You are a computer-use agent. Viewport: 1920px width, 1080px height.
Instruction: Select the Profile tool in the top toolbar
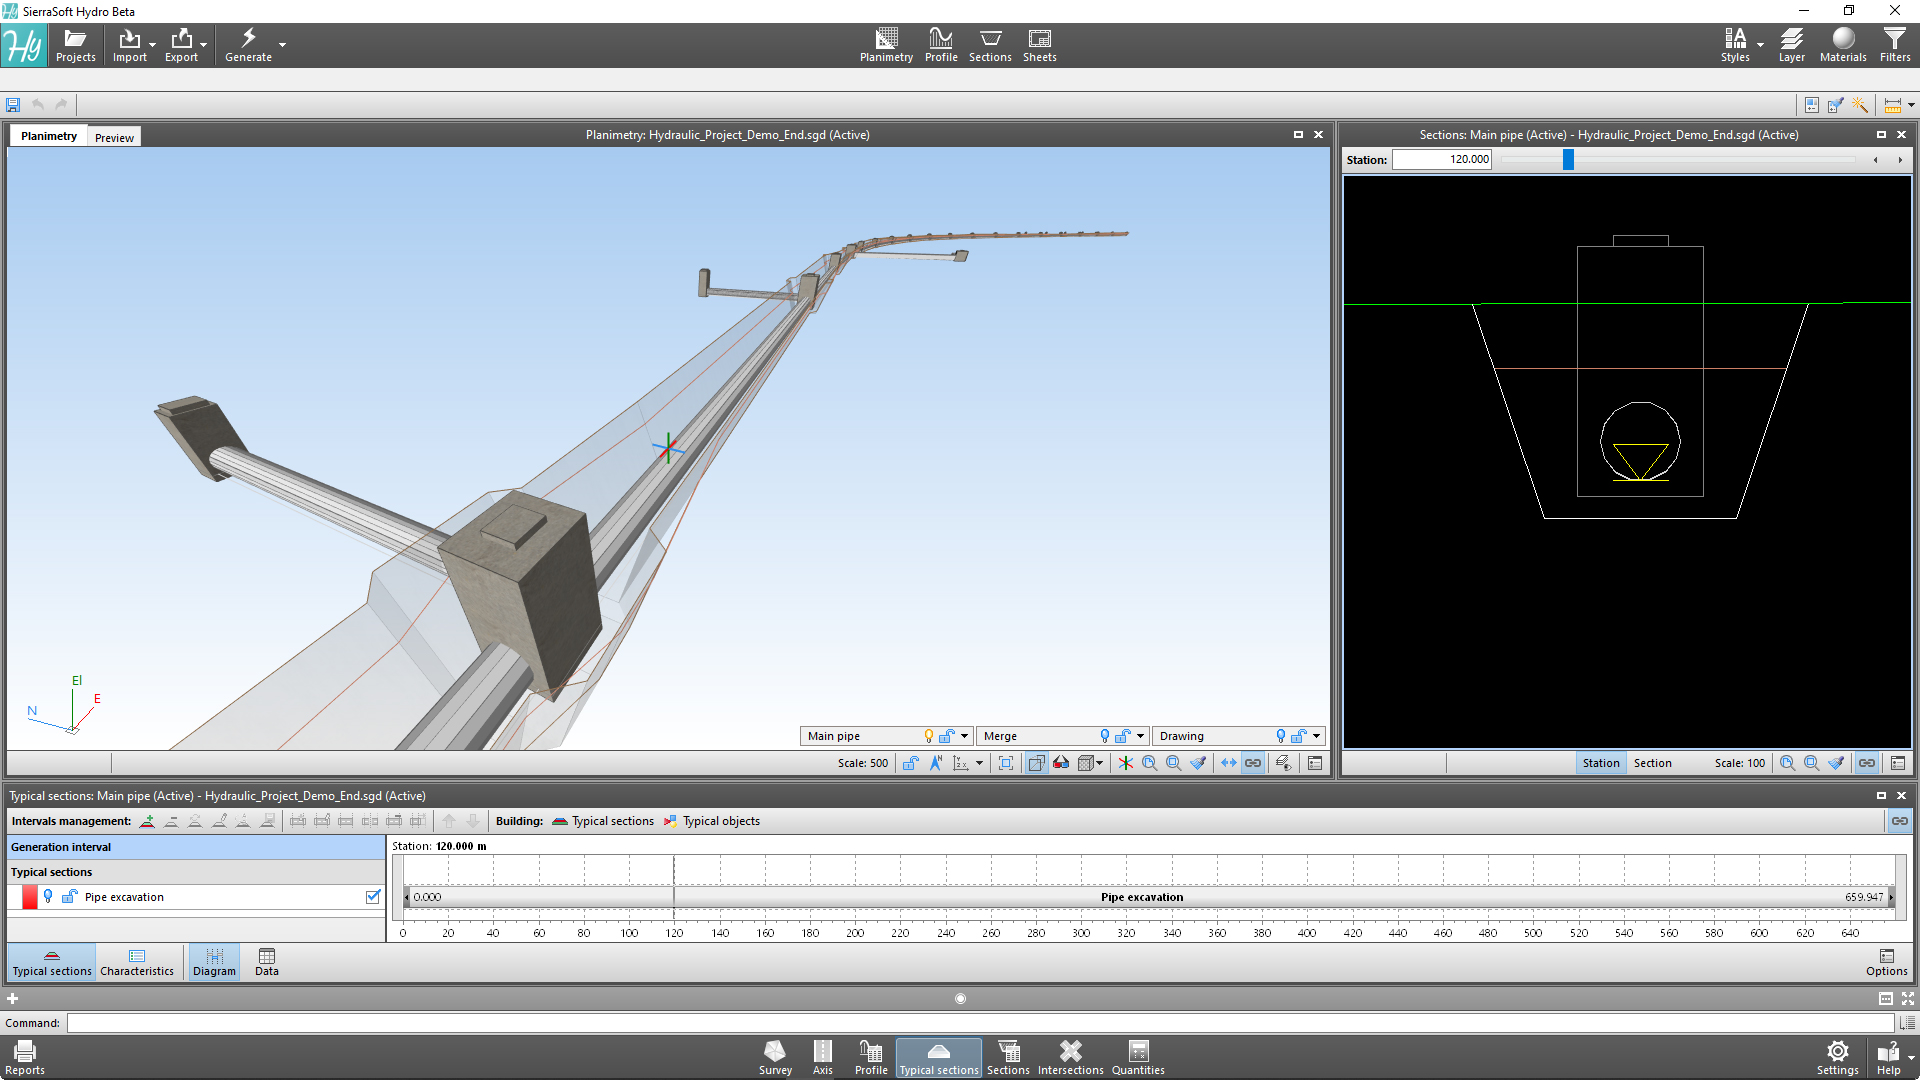coord(940,44)
